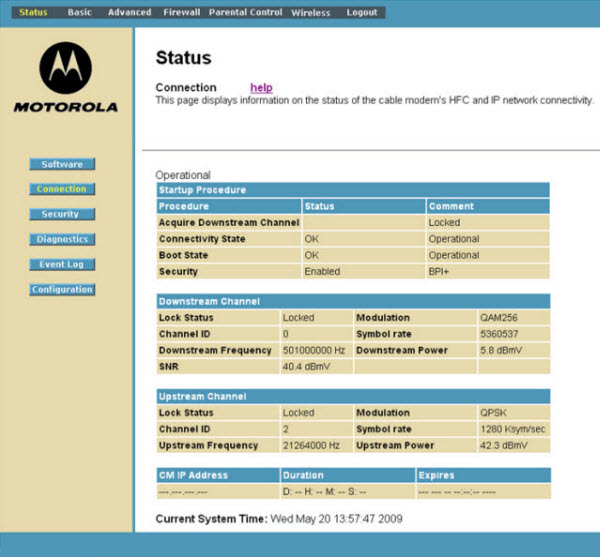
Task: Select the Parental Control tab
Action: coord(246,13)
